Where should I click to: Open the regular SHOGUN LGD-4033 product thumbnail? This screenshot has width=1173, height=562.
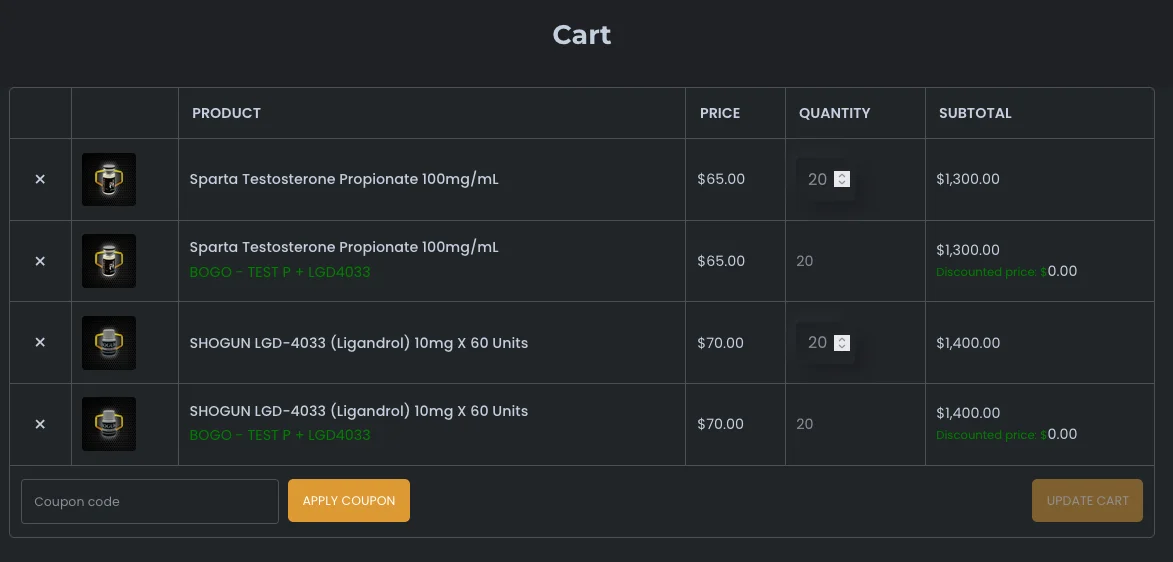point(109,343)
